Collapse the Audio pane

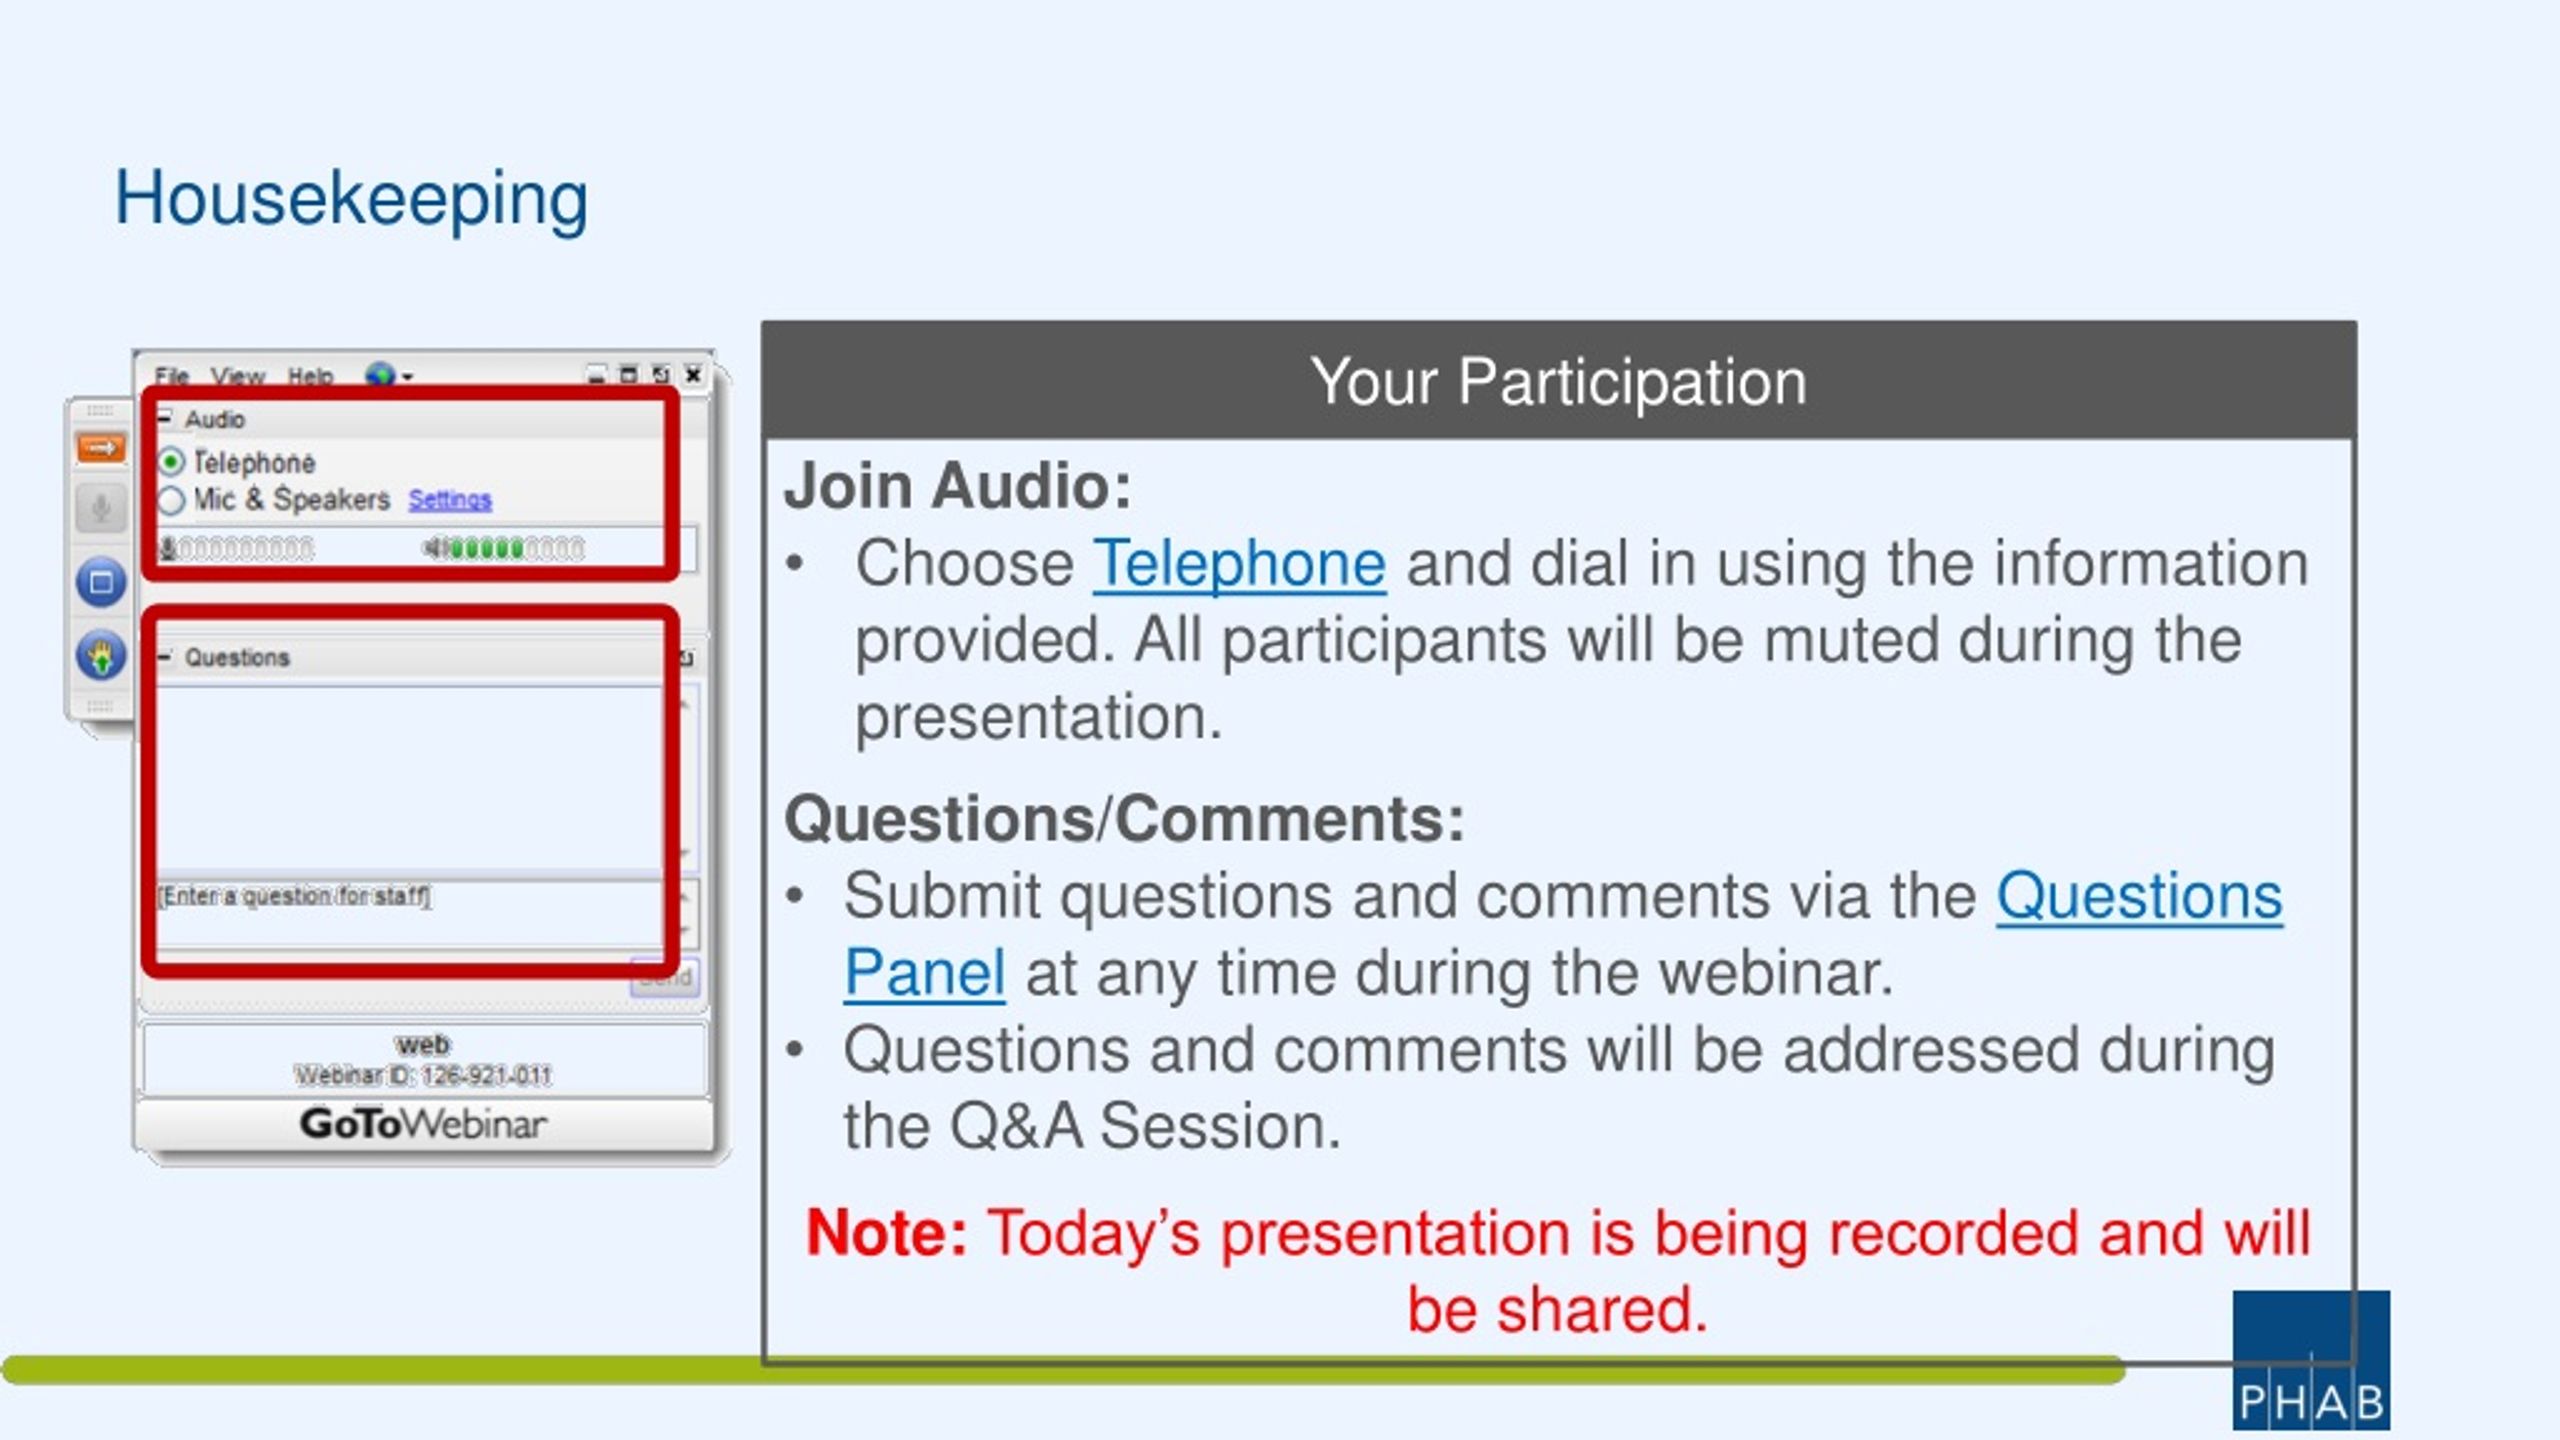click(164, 419)
